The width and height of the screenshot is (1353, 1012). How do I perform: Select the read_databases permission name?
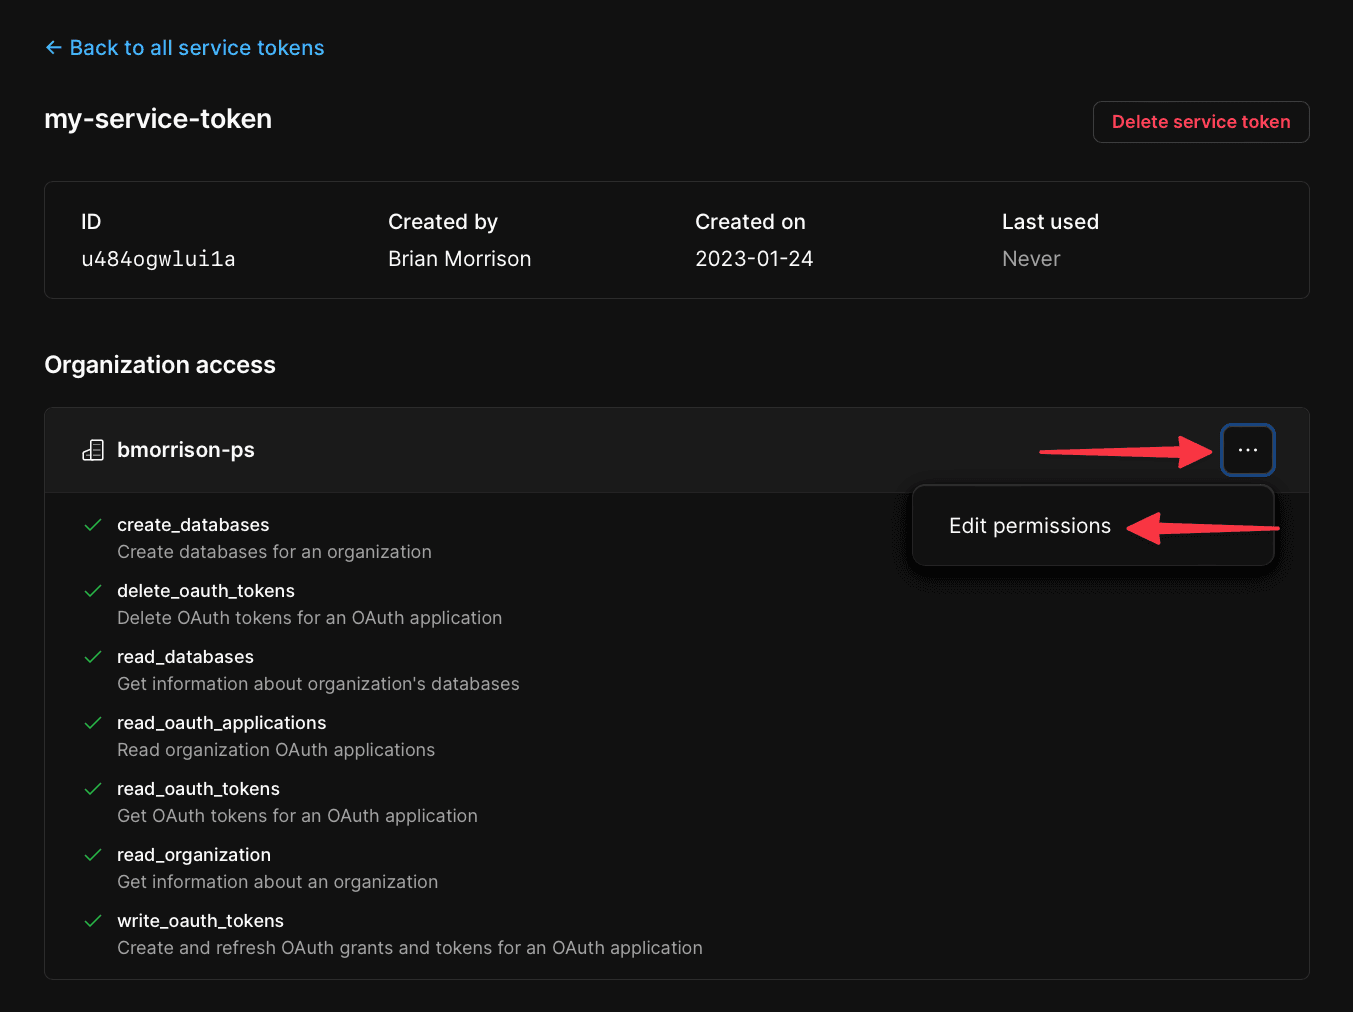(185, 657)
